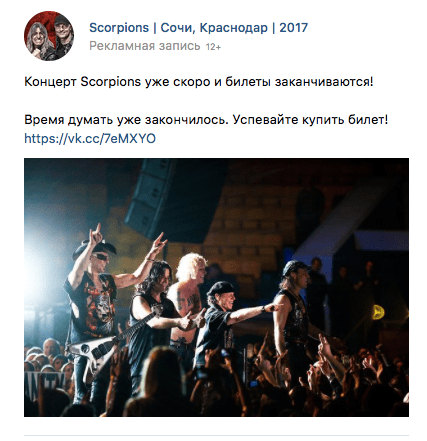This screenshot has width=427, height=441.
Task: Select the Концерт Scorpions уже скоро text line
Action: pyautogui.click(x=198, y=82)
